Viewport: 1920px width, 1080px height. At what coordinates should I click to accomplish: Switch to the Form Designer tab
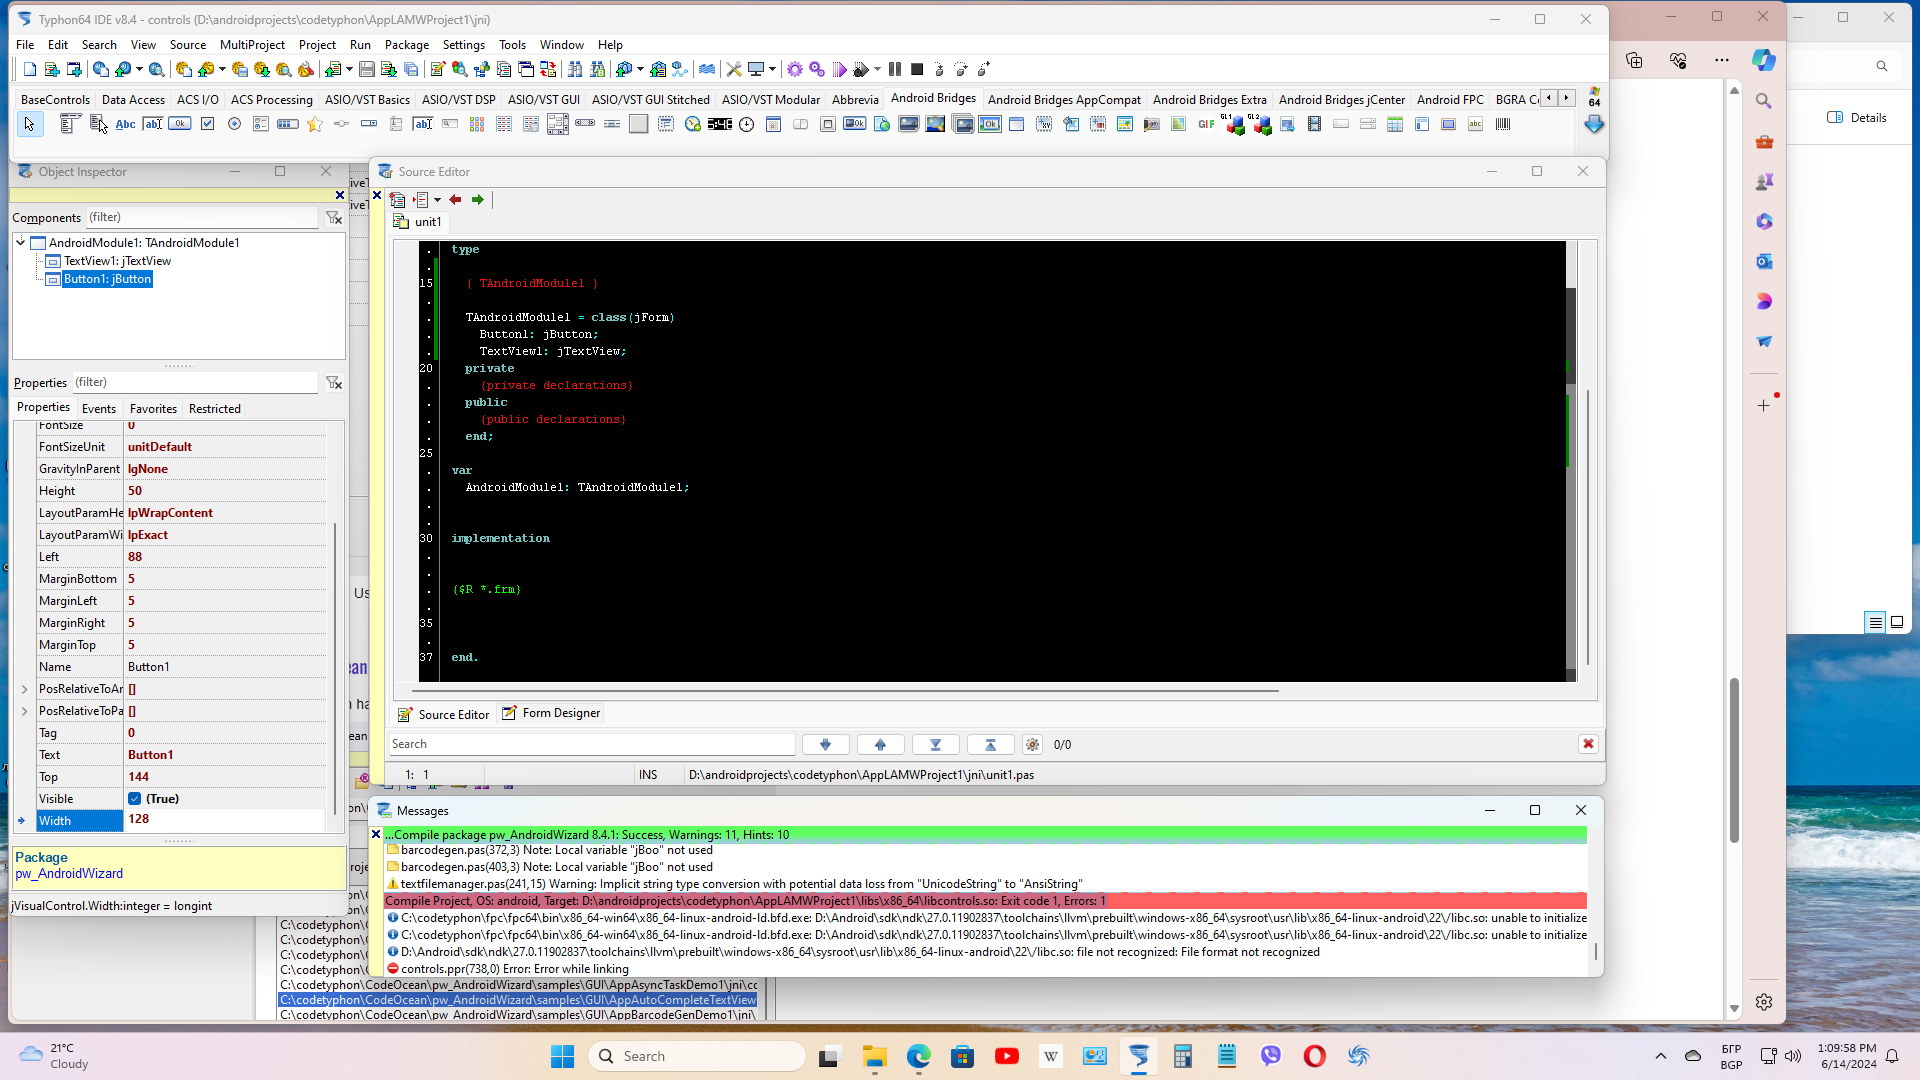pos(551,714)
